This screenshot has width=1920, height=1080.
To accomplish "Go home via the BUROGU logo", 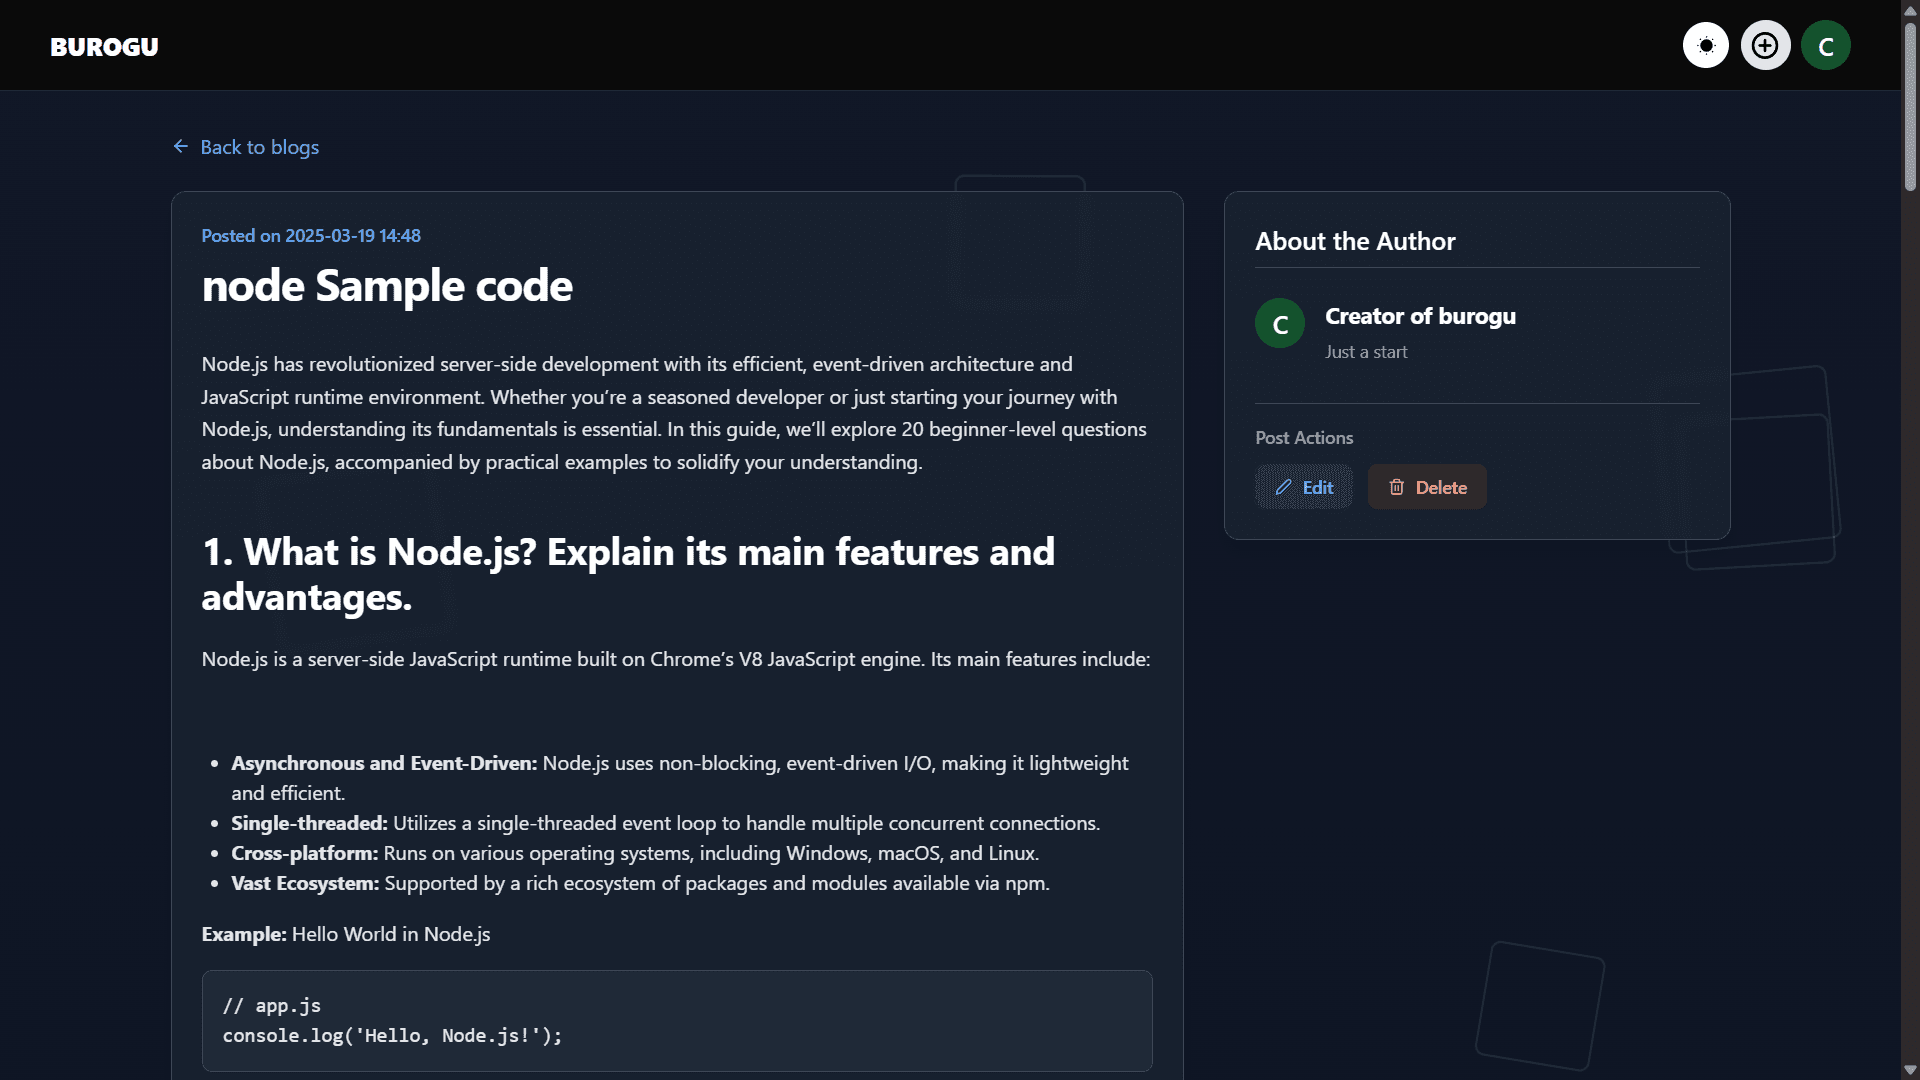I will coord(104,47).
